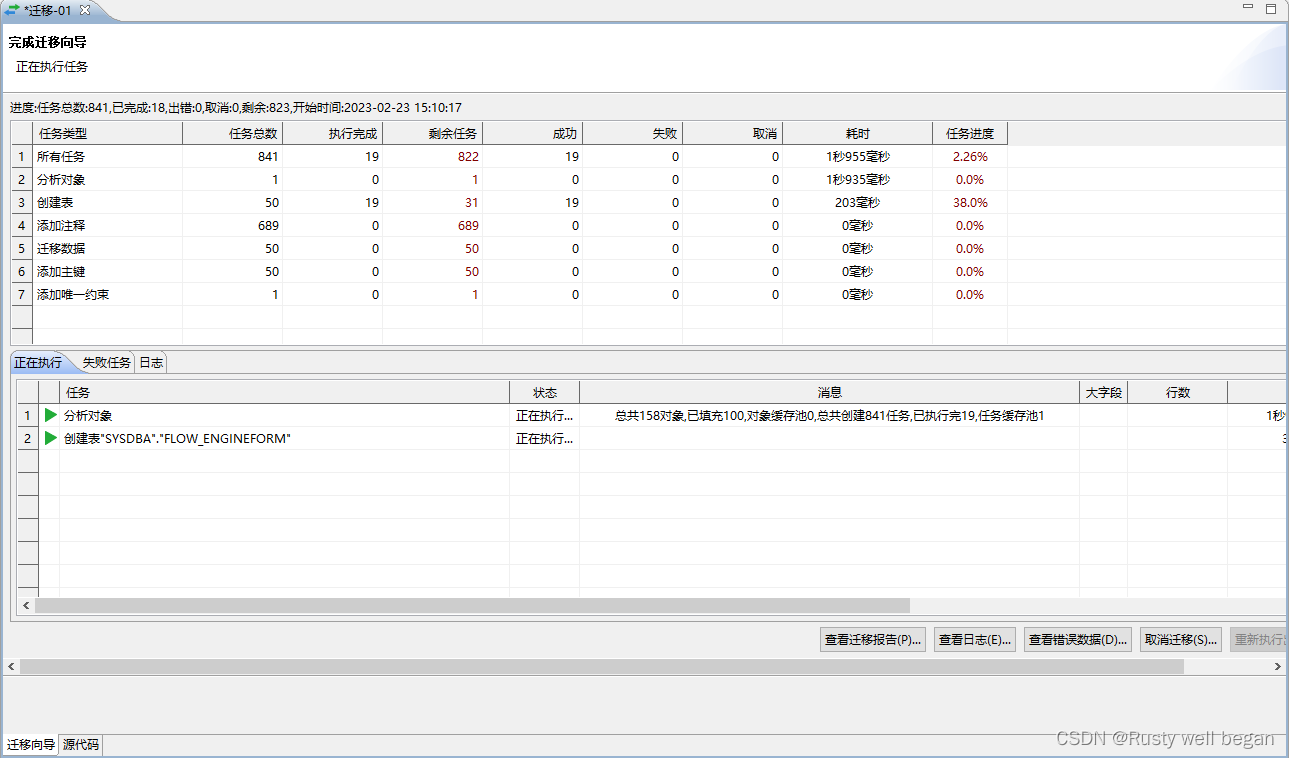
Task: Click the 203毫秒 duration cell
Action: 858,203
